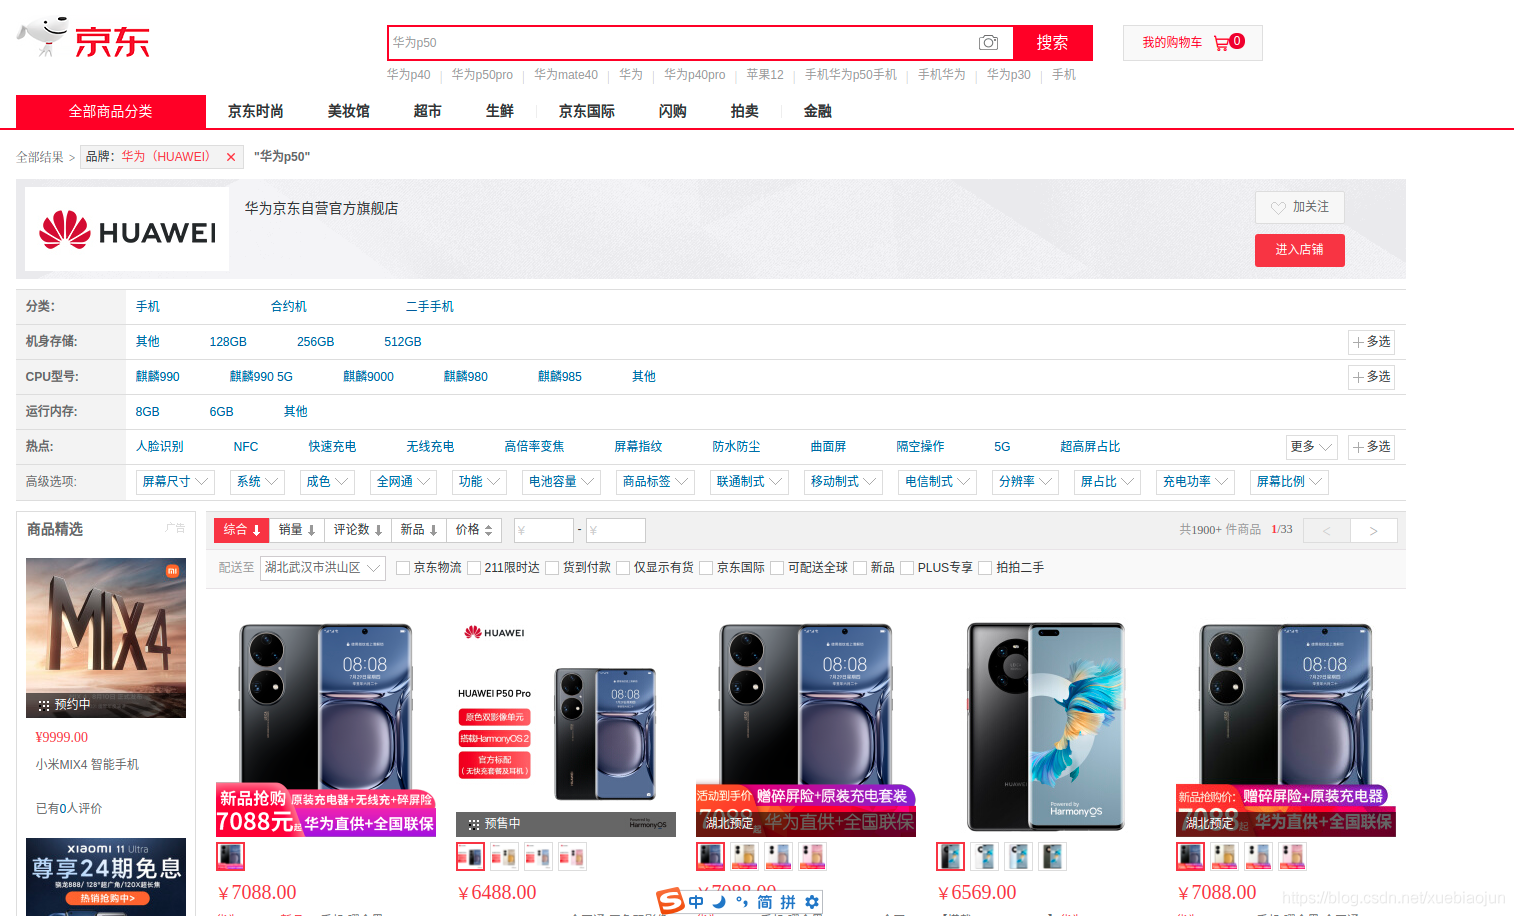
Task: Open the camera image search icon
Action: click(x=988, y=43)
